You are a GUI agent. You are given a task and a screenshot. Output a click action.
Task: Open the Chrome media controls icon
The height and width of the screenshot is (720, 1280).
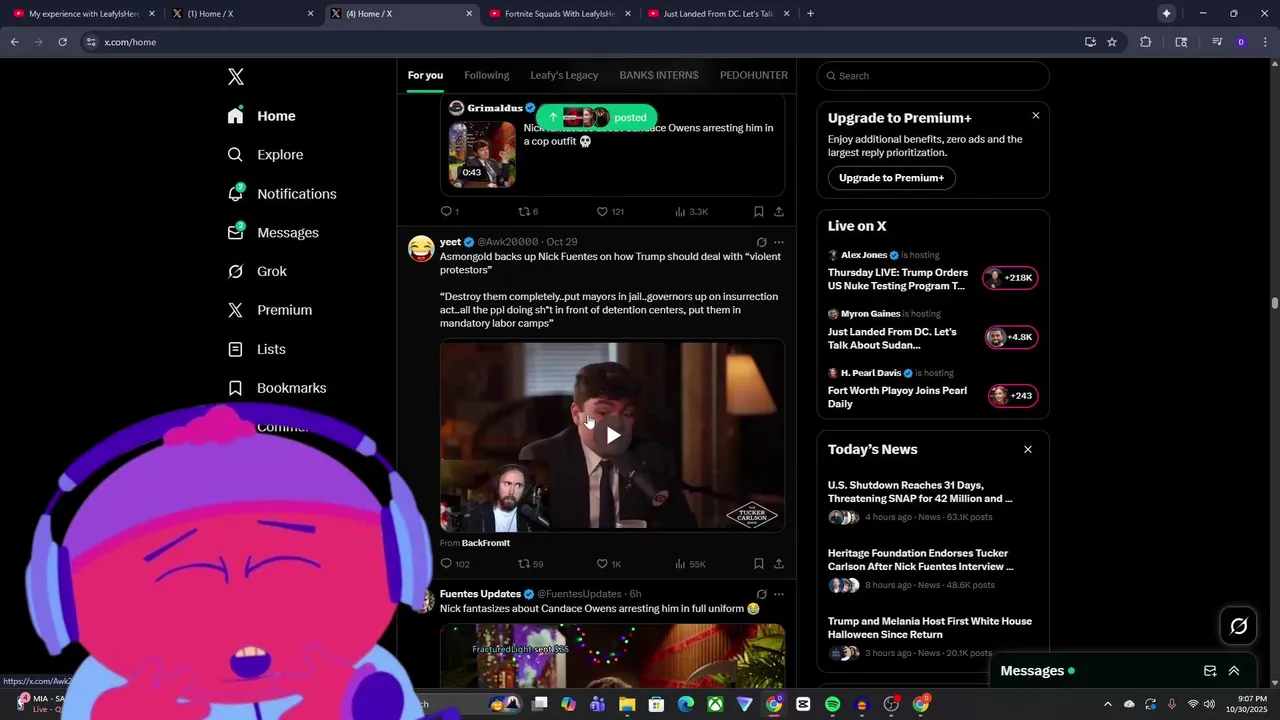[x=1217, y=42]
